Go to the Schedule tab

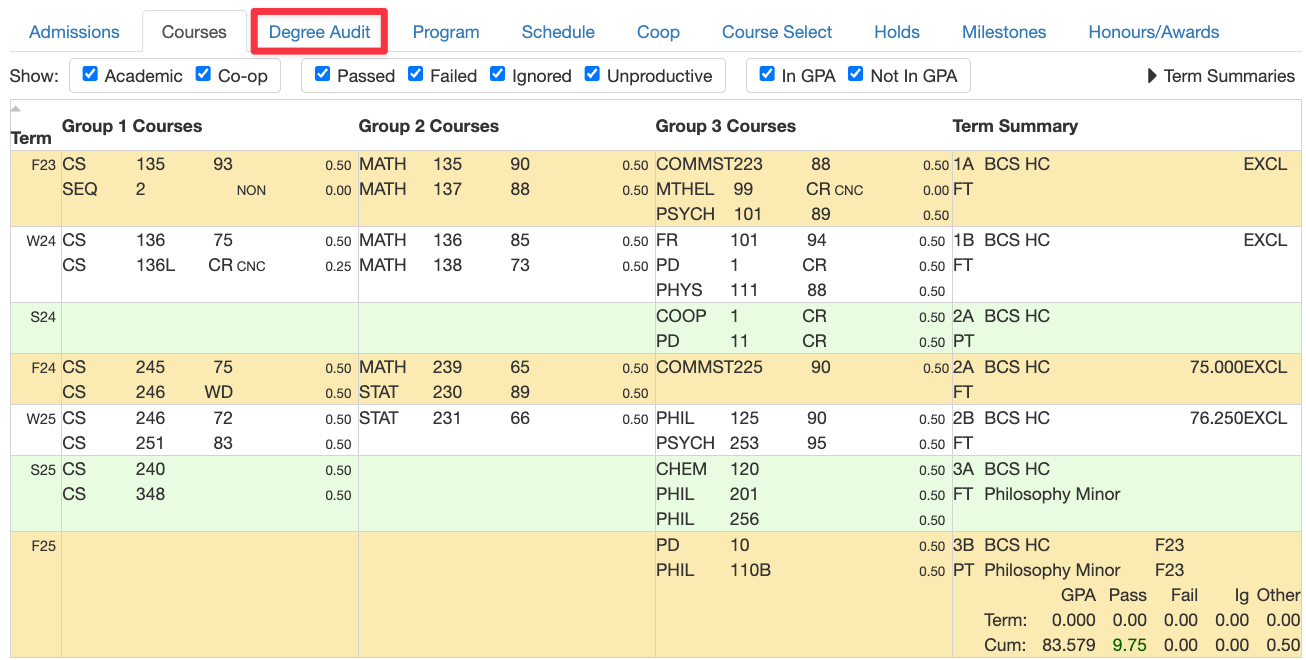[x=558, y=31]
